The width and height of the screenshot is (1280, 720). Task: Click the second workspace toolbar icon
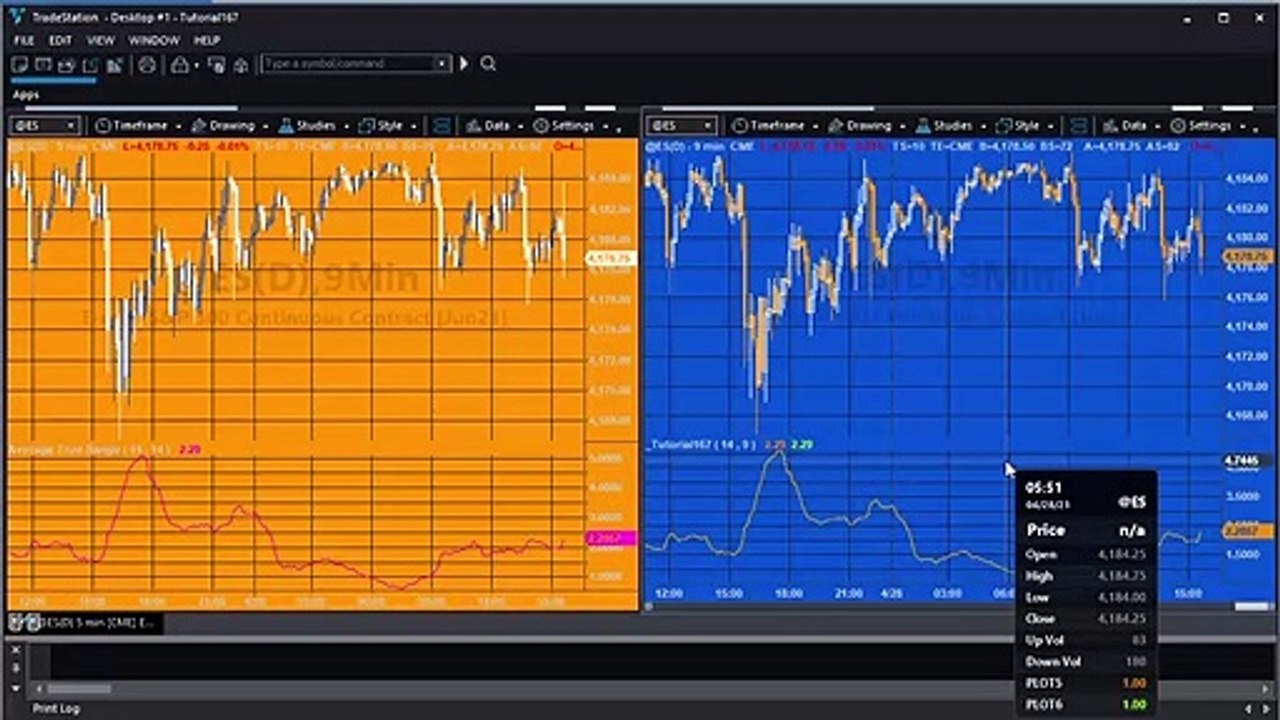point(43,65)
